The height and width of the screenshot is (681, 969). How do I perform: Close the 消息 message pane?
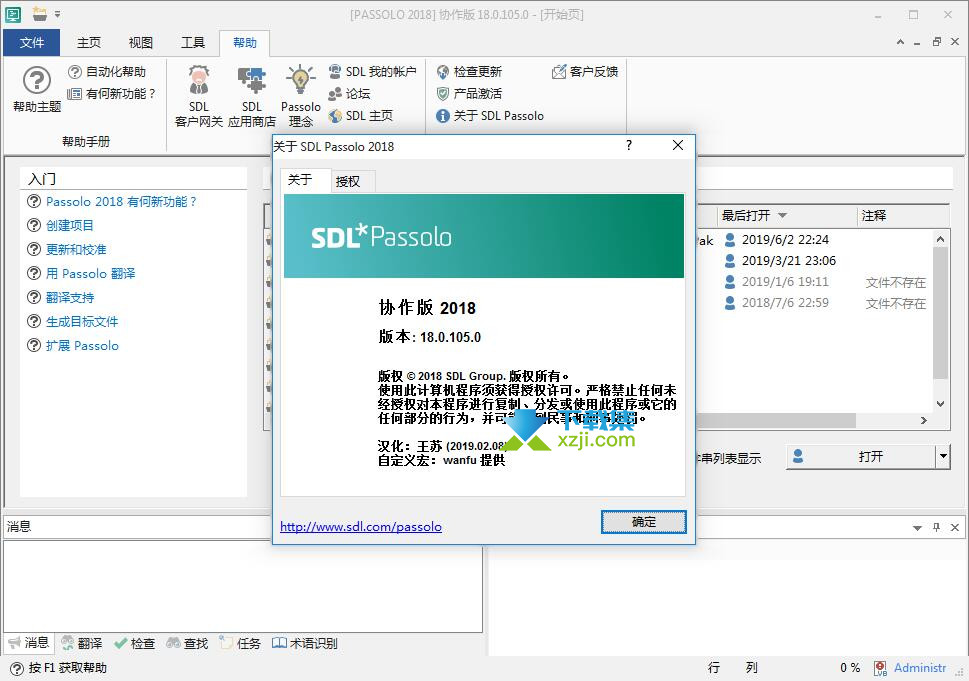955,527
